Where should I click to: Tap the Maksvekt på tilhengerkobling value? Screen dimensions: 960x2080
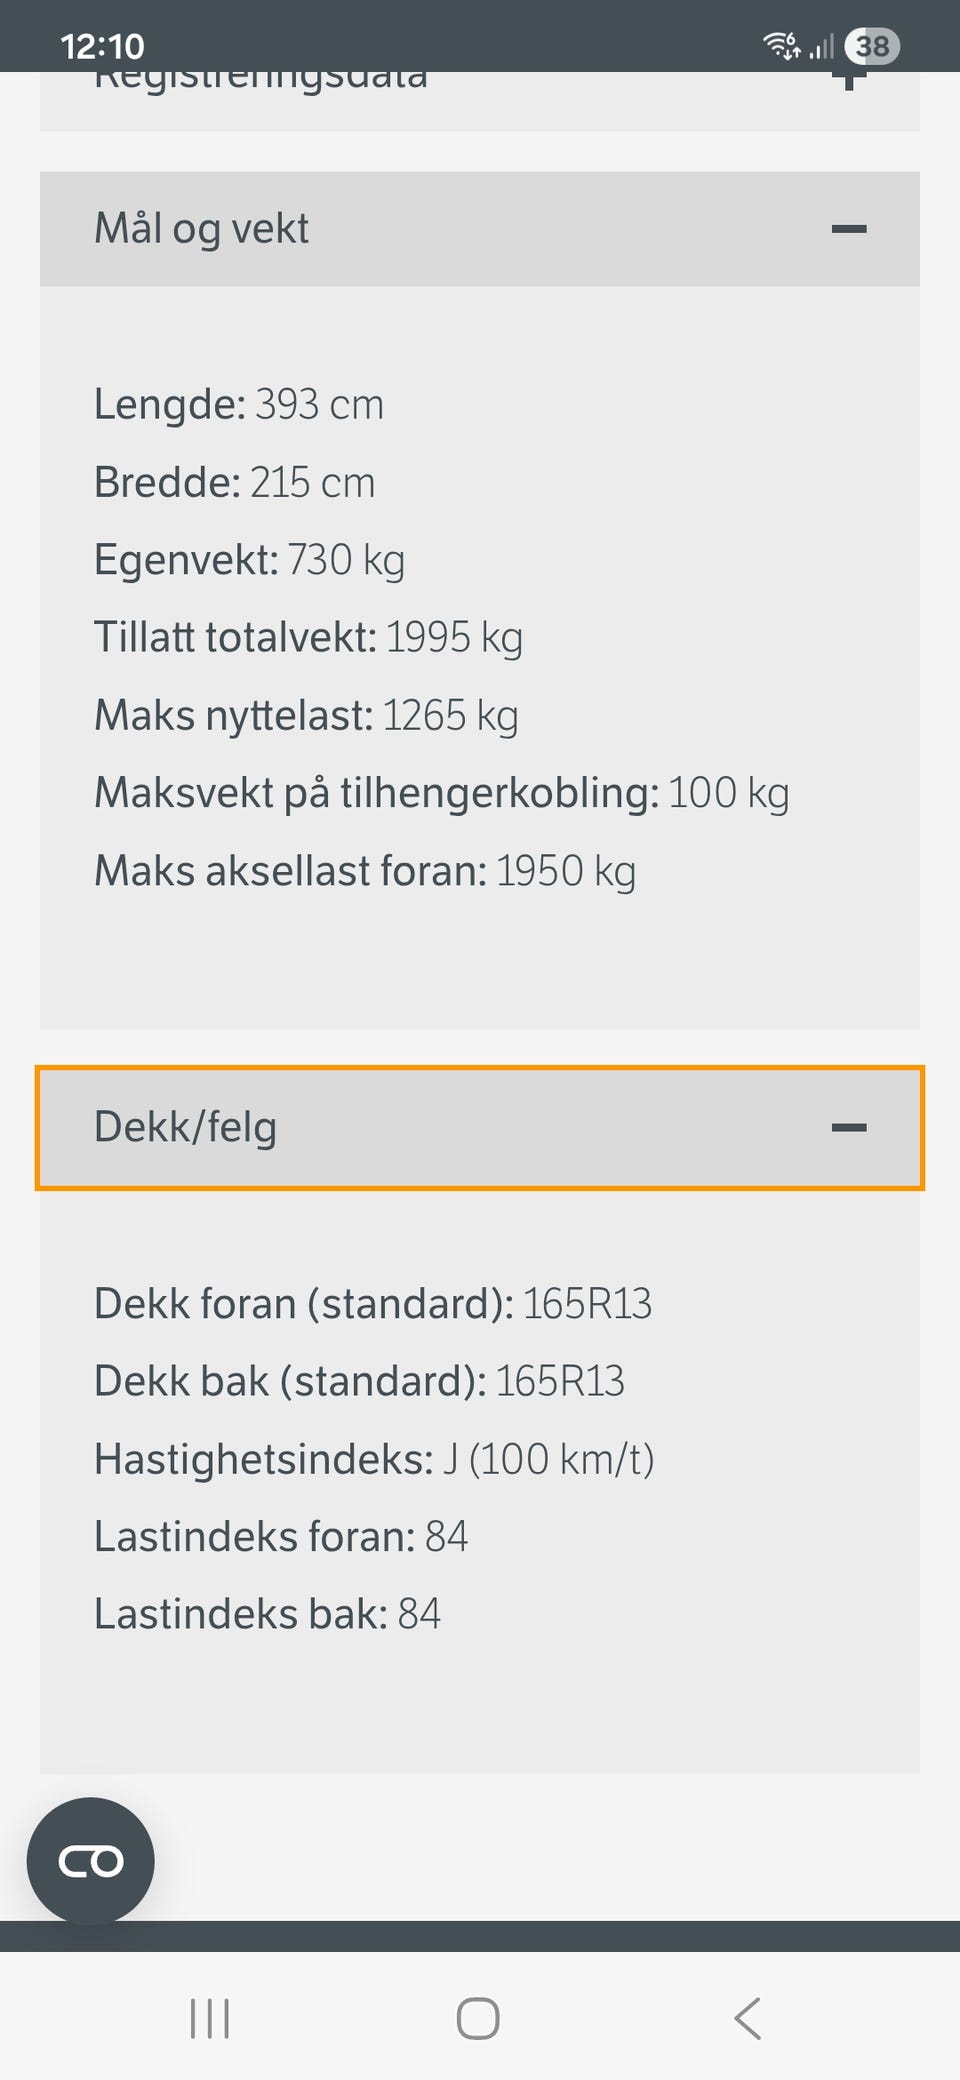point(728,793)
